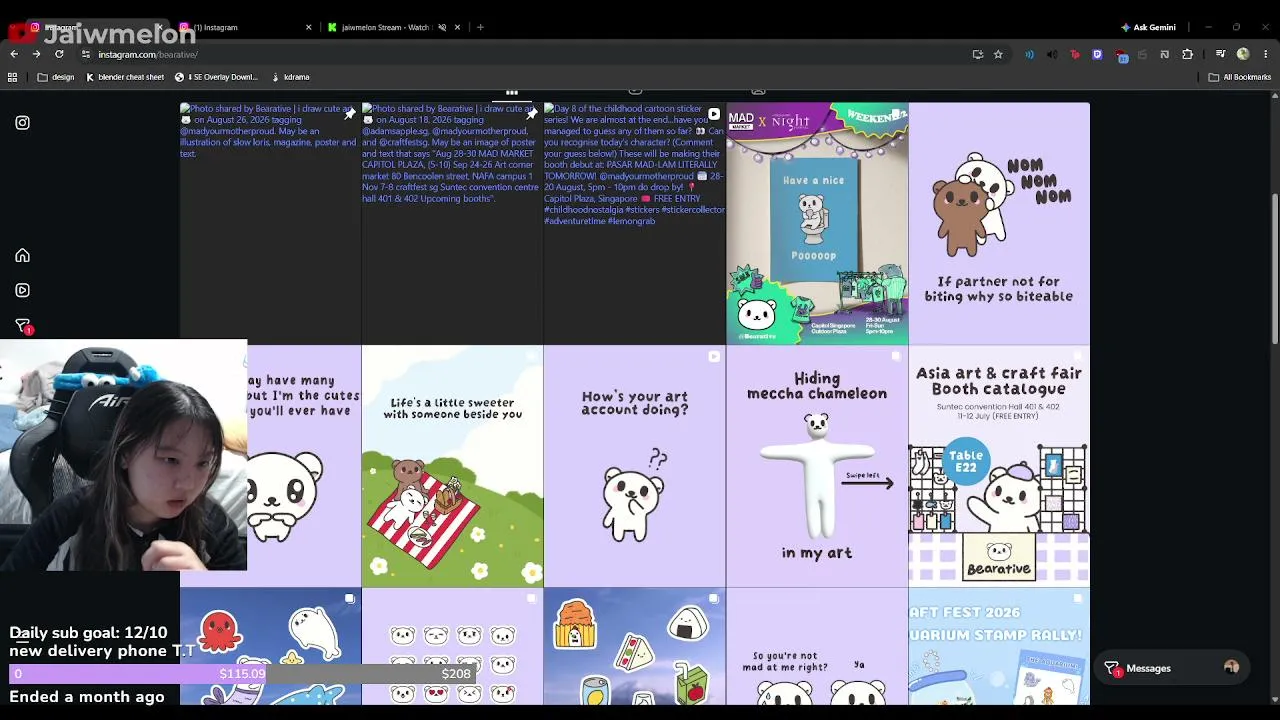Open the Messages icon with red badge in sidebar

pos(23,326)
